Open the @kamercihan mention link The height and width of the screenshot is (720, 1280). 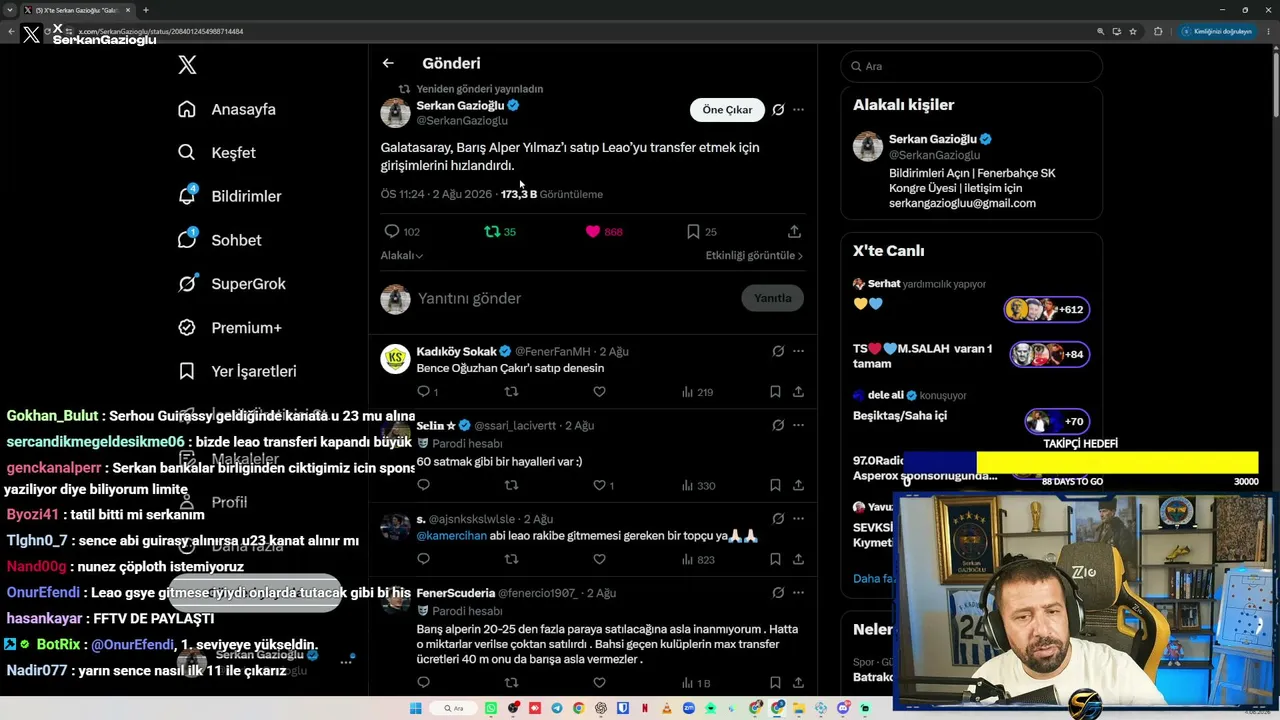(451, 536)
